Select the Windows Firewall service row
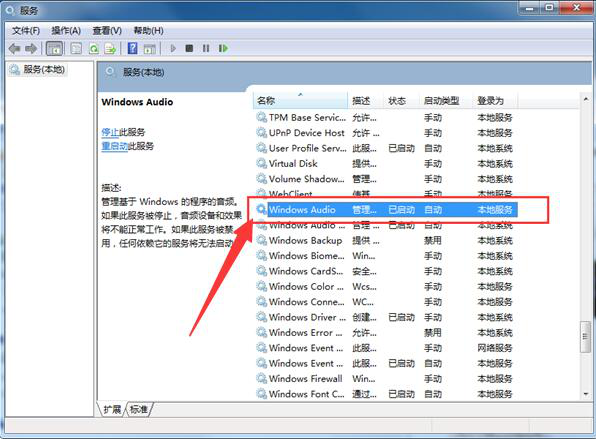Screen dimensions: 596x439 click(386, 379)
